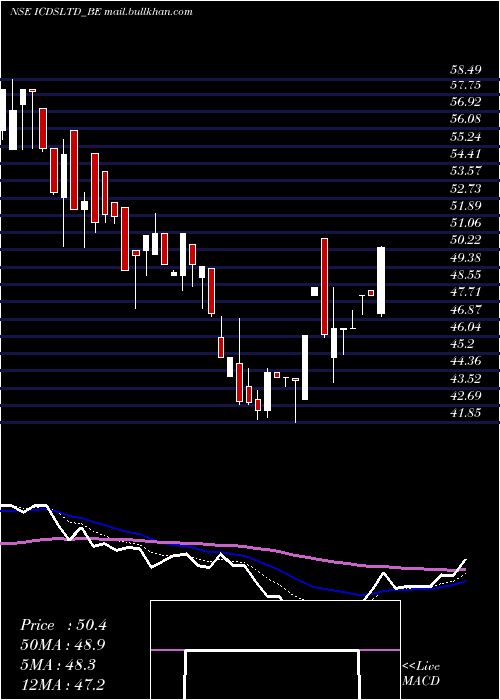Click the 55.24 price level label

(x=465, y=137)
